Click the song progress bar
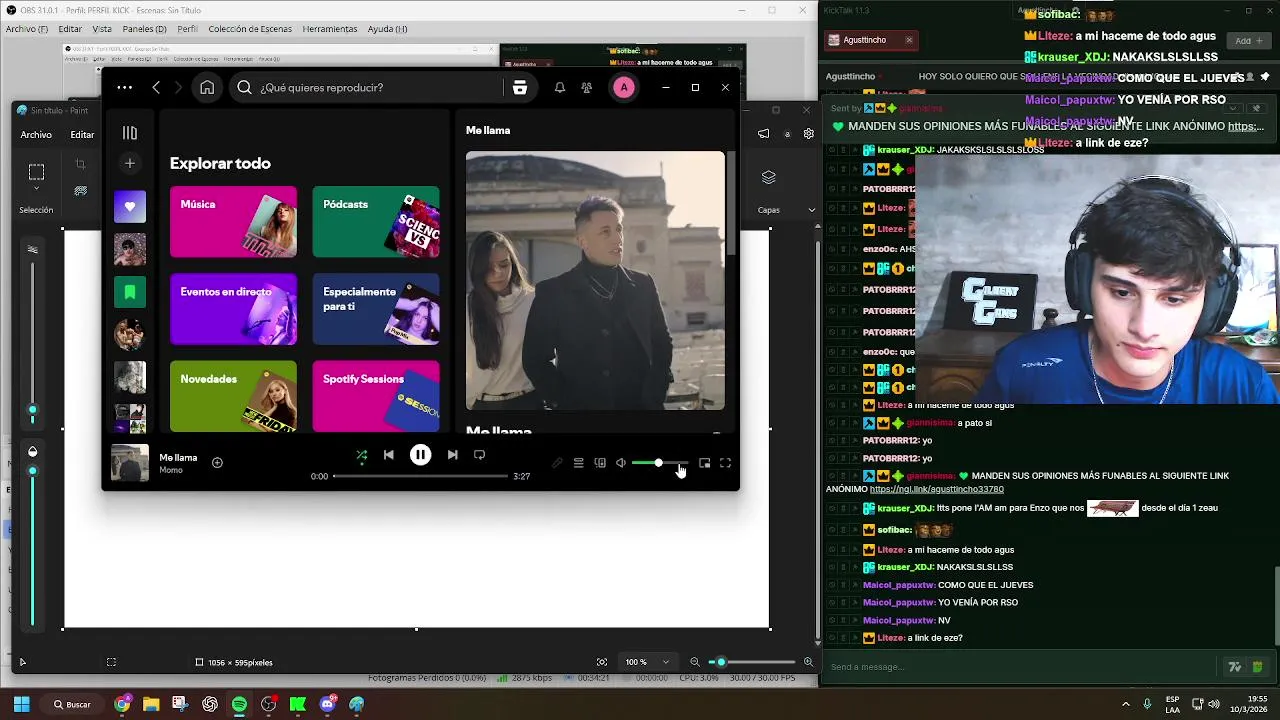 pyautogui.click(x=420, y=476)
